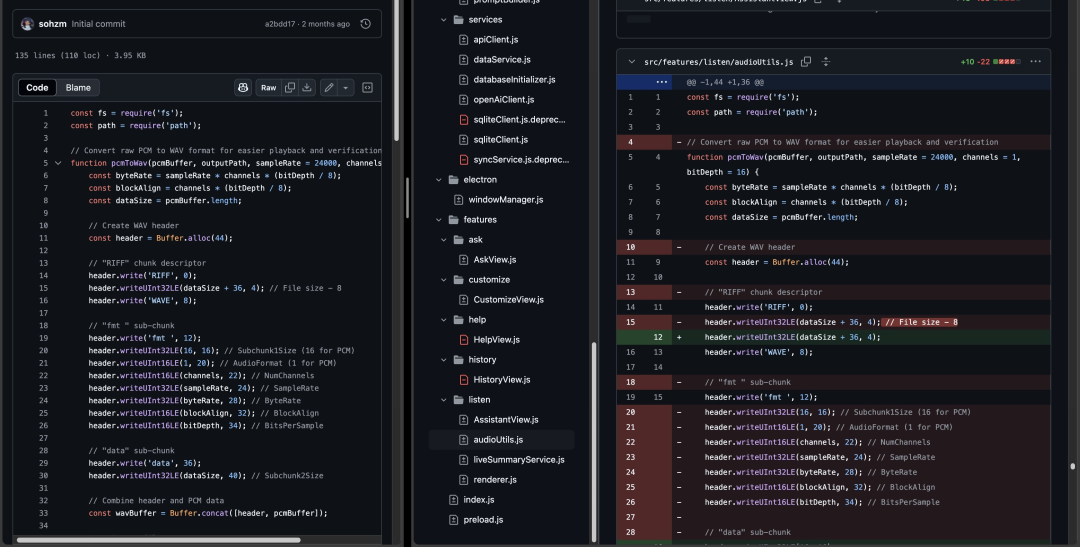
Task: Open diff file options ellipsis menu
Action: [x=1035, y=62]
